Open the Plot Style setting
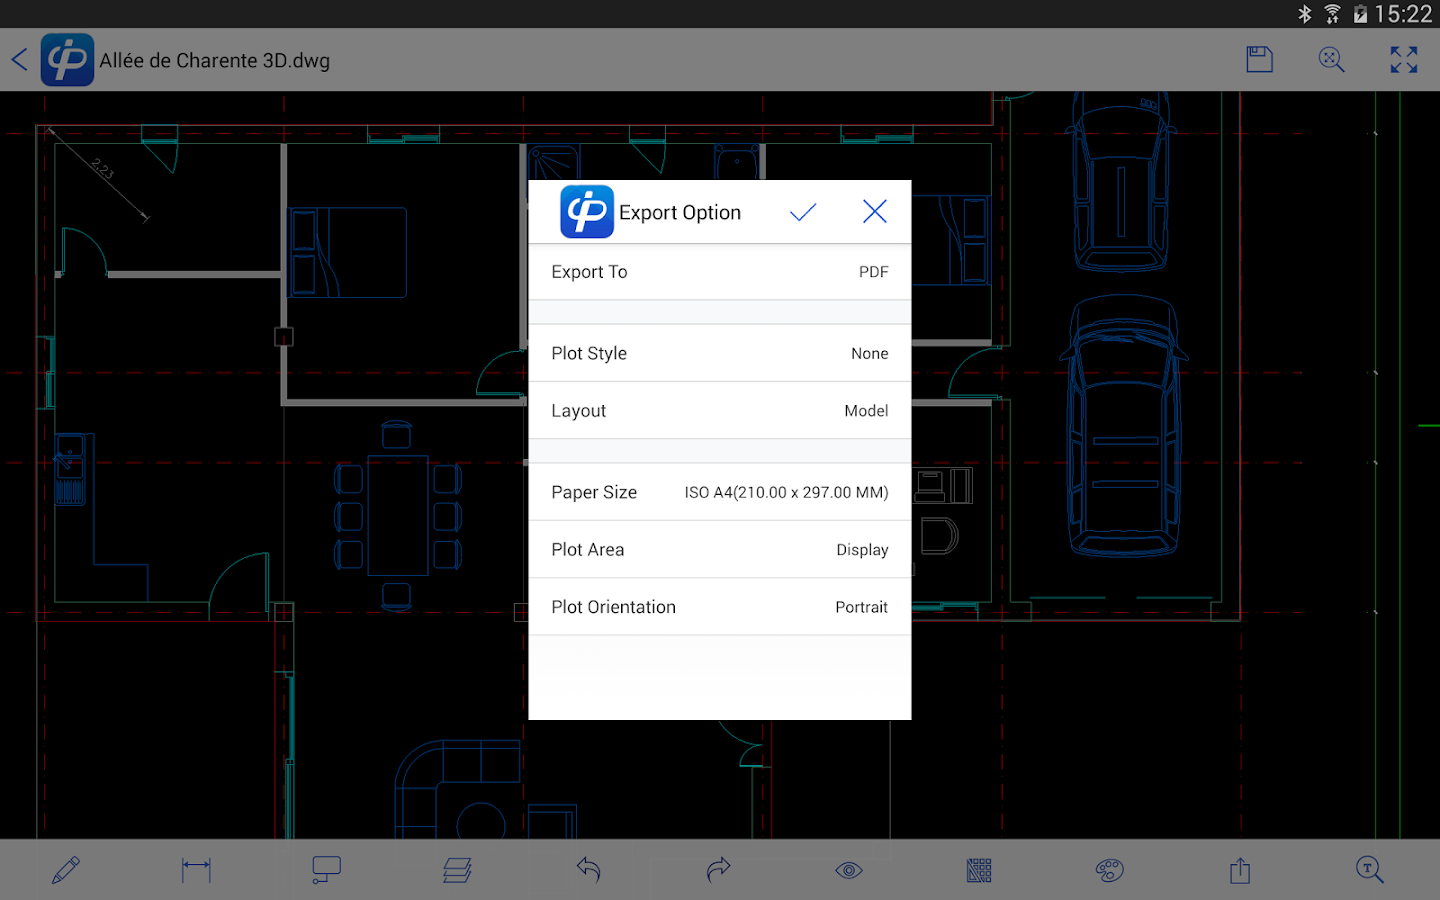Screen dimensions: 1440x900 (x=719, y=353)
